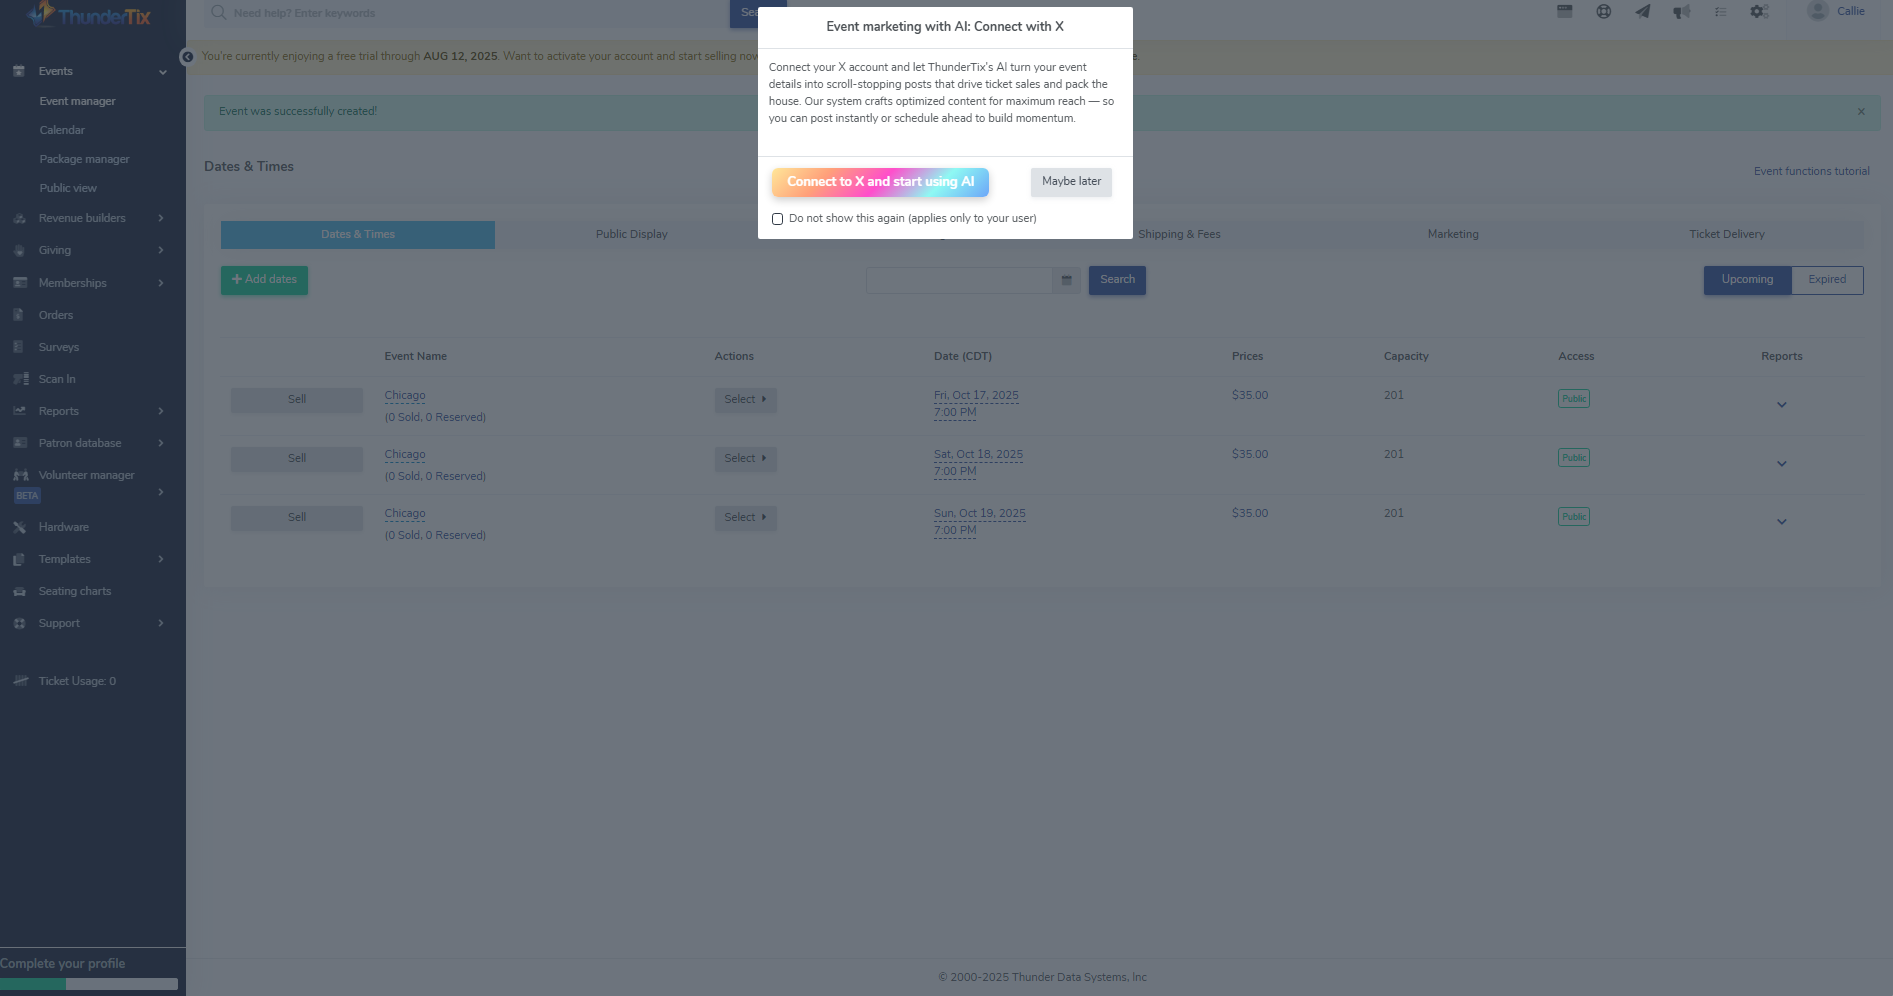Collapse the Events sidebar section
The width and height of the screenshot is (1893, 996).
[x=162, y=72]
